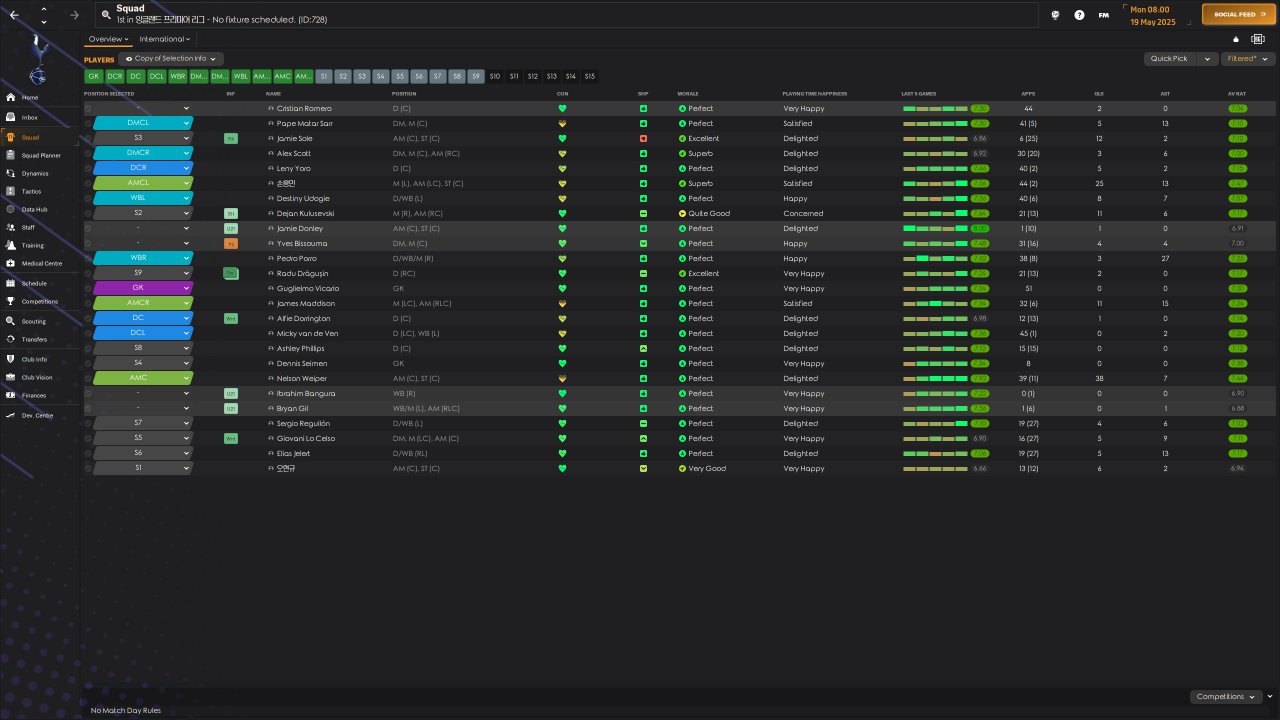
Task: Open the Tactics sidebar icon
Action: coord(11,191)
